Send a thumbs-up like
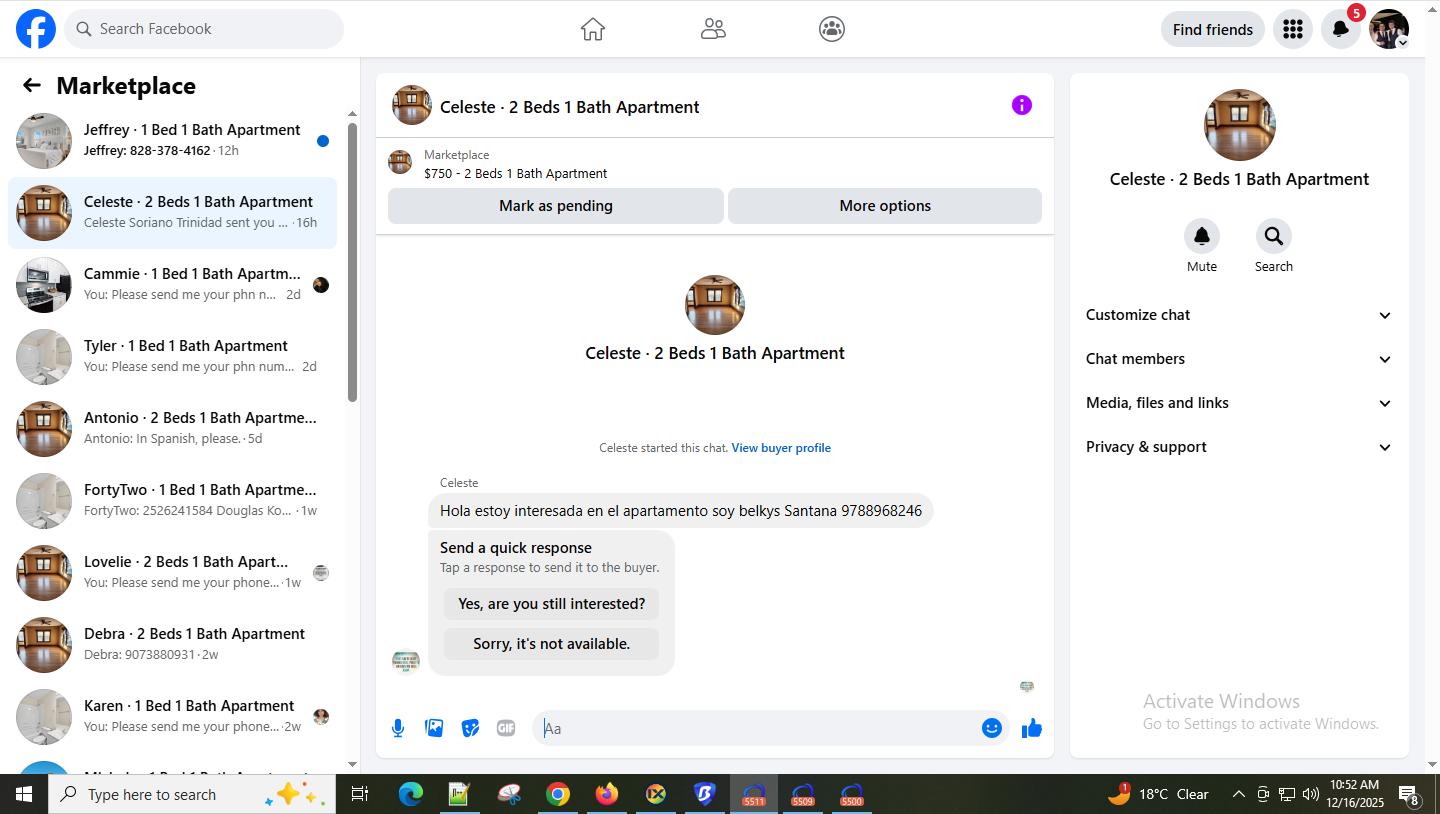The image size is (1440, 814). coord(1032,728)
